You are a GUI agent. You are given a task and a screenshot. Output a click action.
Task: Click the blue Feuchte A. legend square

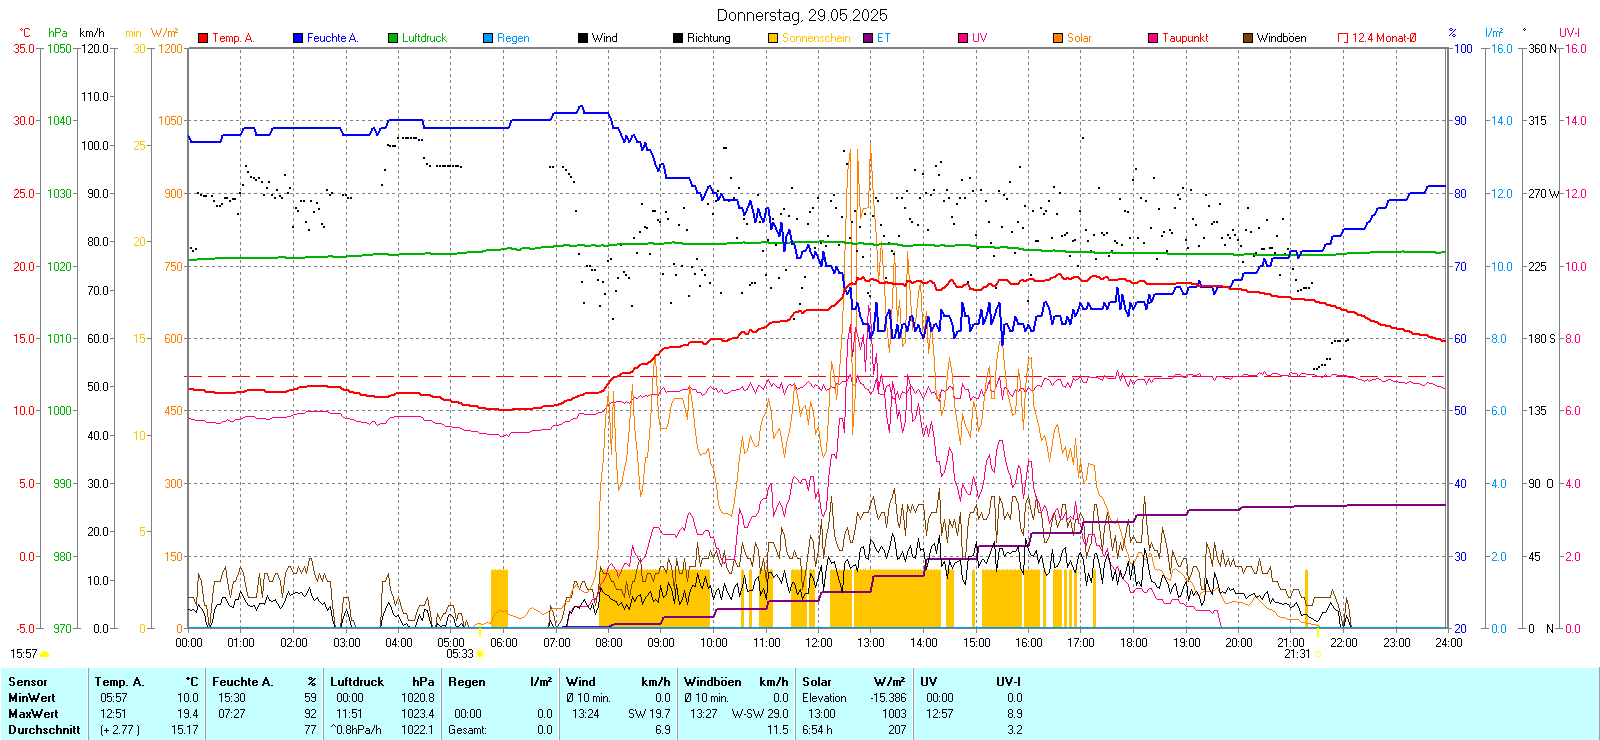pyautogui.click(x=298, y=38)
